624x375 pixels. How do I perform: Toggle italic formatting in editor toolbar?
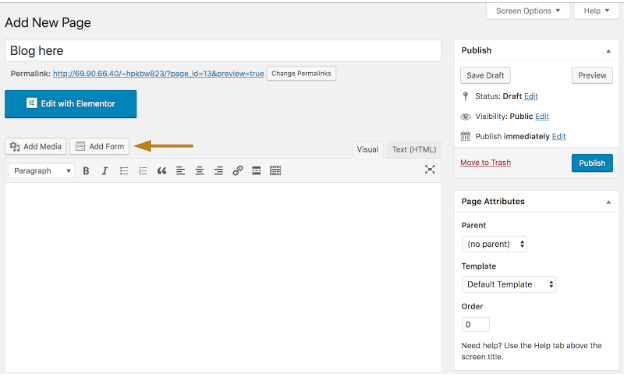click(x=105, y=171)
